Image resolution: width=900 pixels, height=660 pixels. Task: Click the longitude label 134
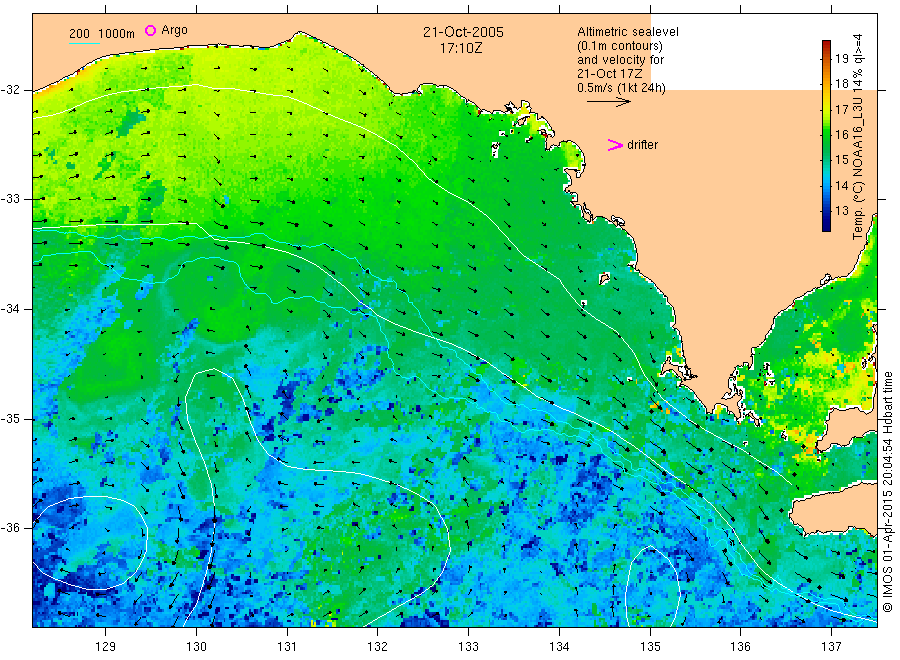[x=559, y=647]
